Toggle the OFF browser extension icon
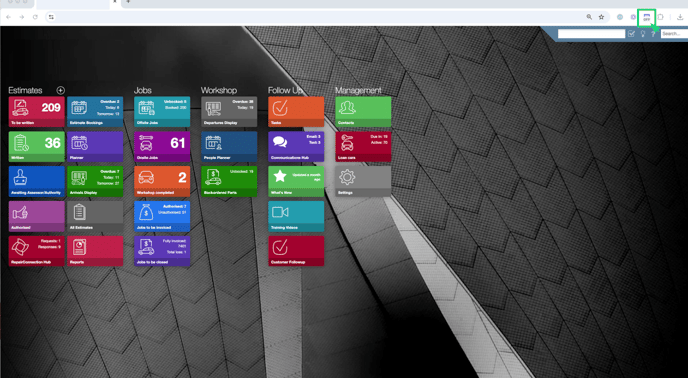Image resolution: width=688 pixels, height=378 pixels. [x=646, y=18]
